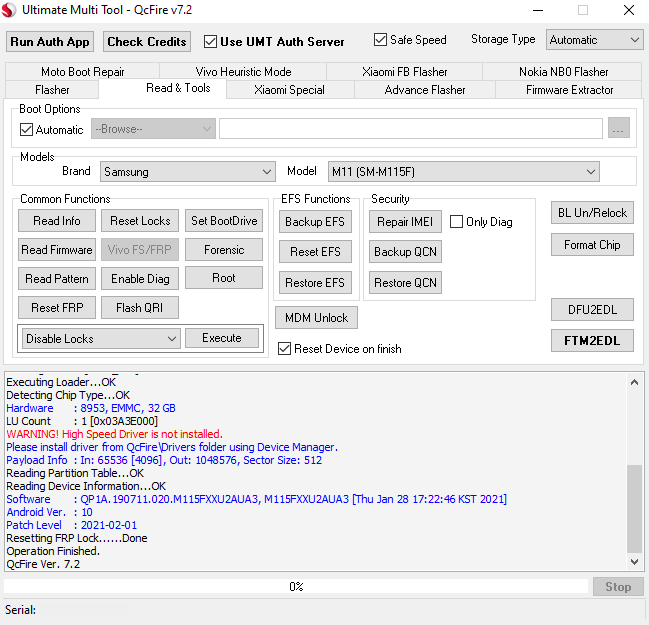Image resolution: width=649 pixels, height=625 pixels.
Task: Click the 'Serial:' status bar label
Action: pos(20,610)
